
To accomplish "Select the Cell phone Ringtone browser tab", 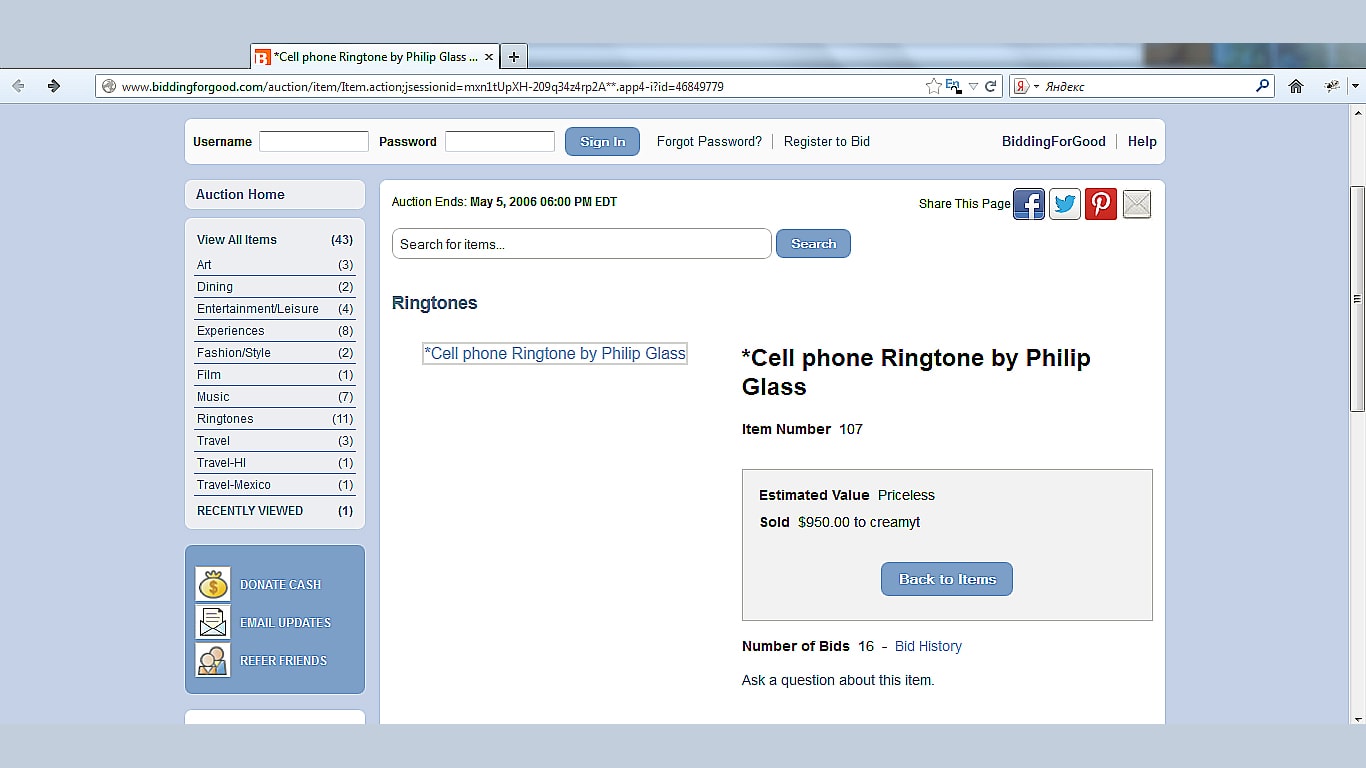I will pyautogui.click(x=374, y=57).
